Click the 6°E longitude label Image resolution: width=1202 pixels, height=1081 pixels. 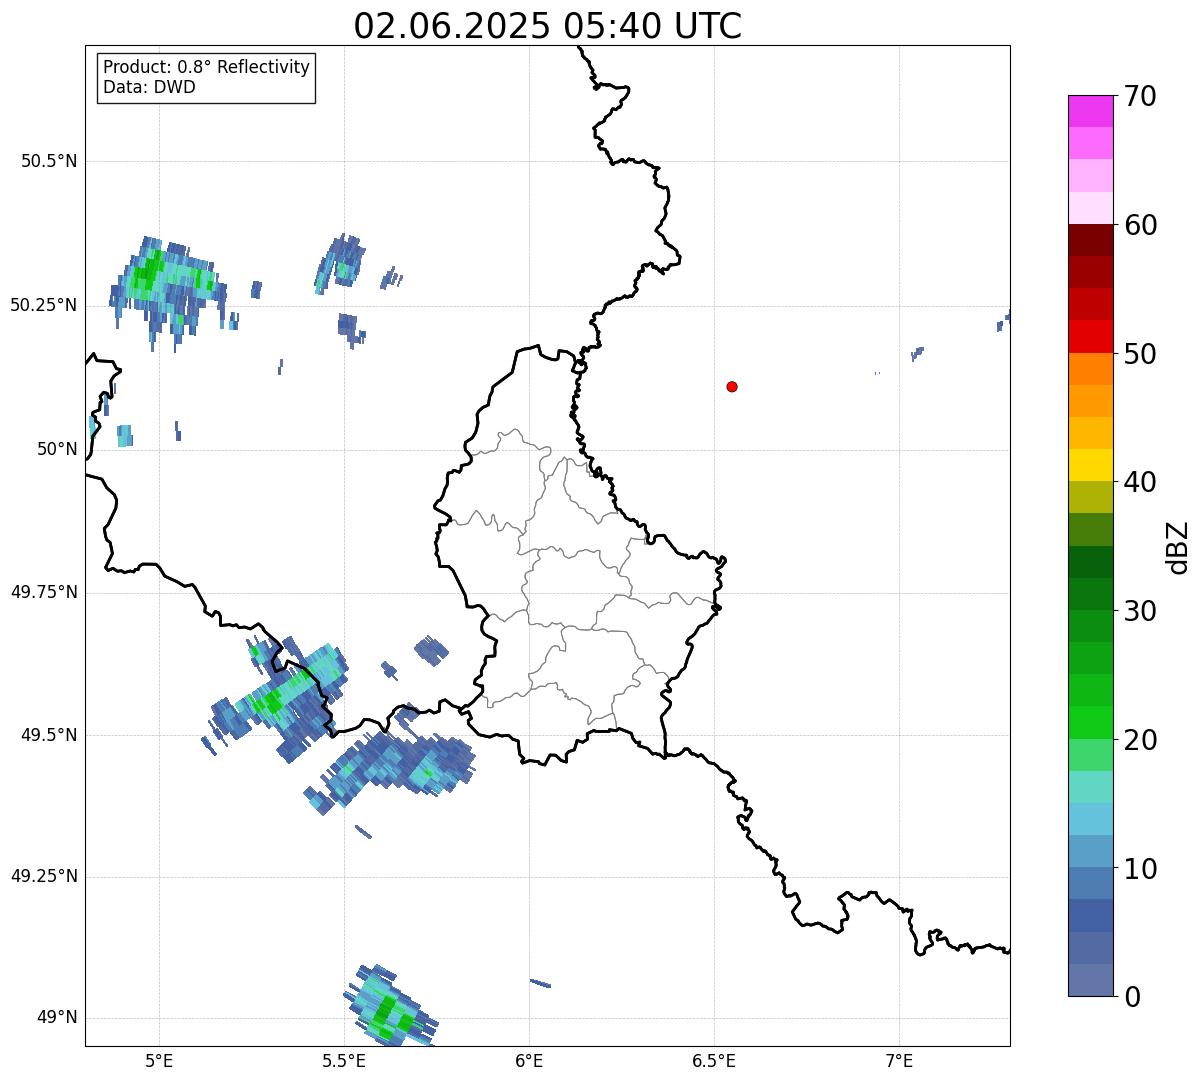(529, 1060)
